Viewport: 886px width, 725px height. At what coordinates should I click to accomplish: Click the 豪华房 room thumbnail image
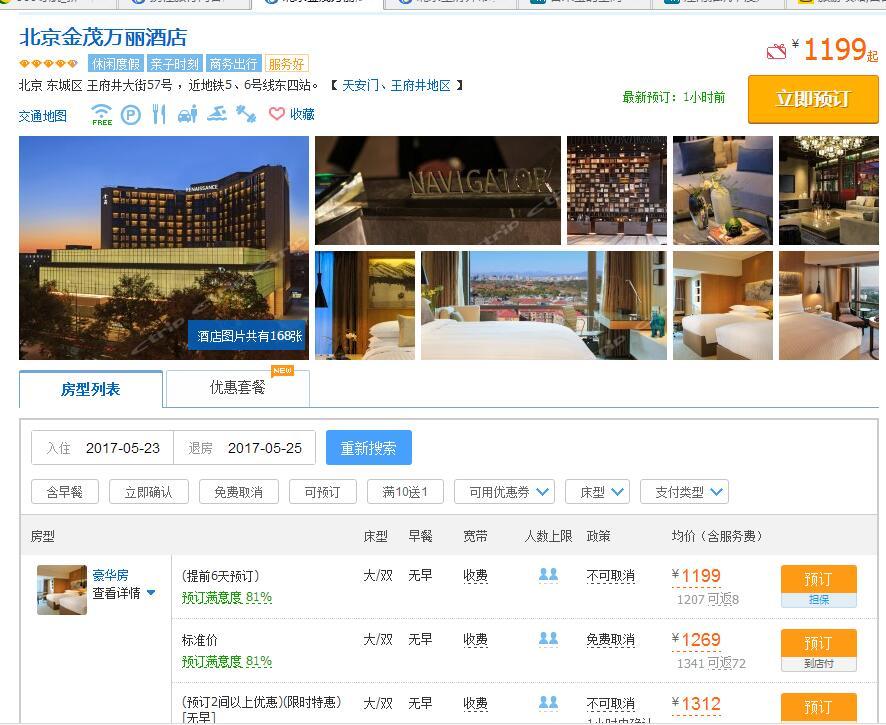tap(62, 589)
